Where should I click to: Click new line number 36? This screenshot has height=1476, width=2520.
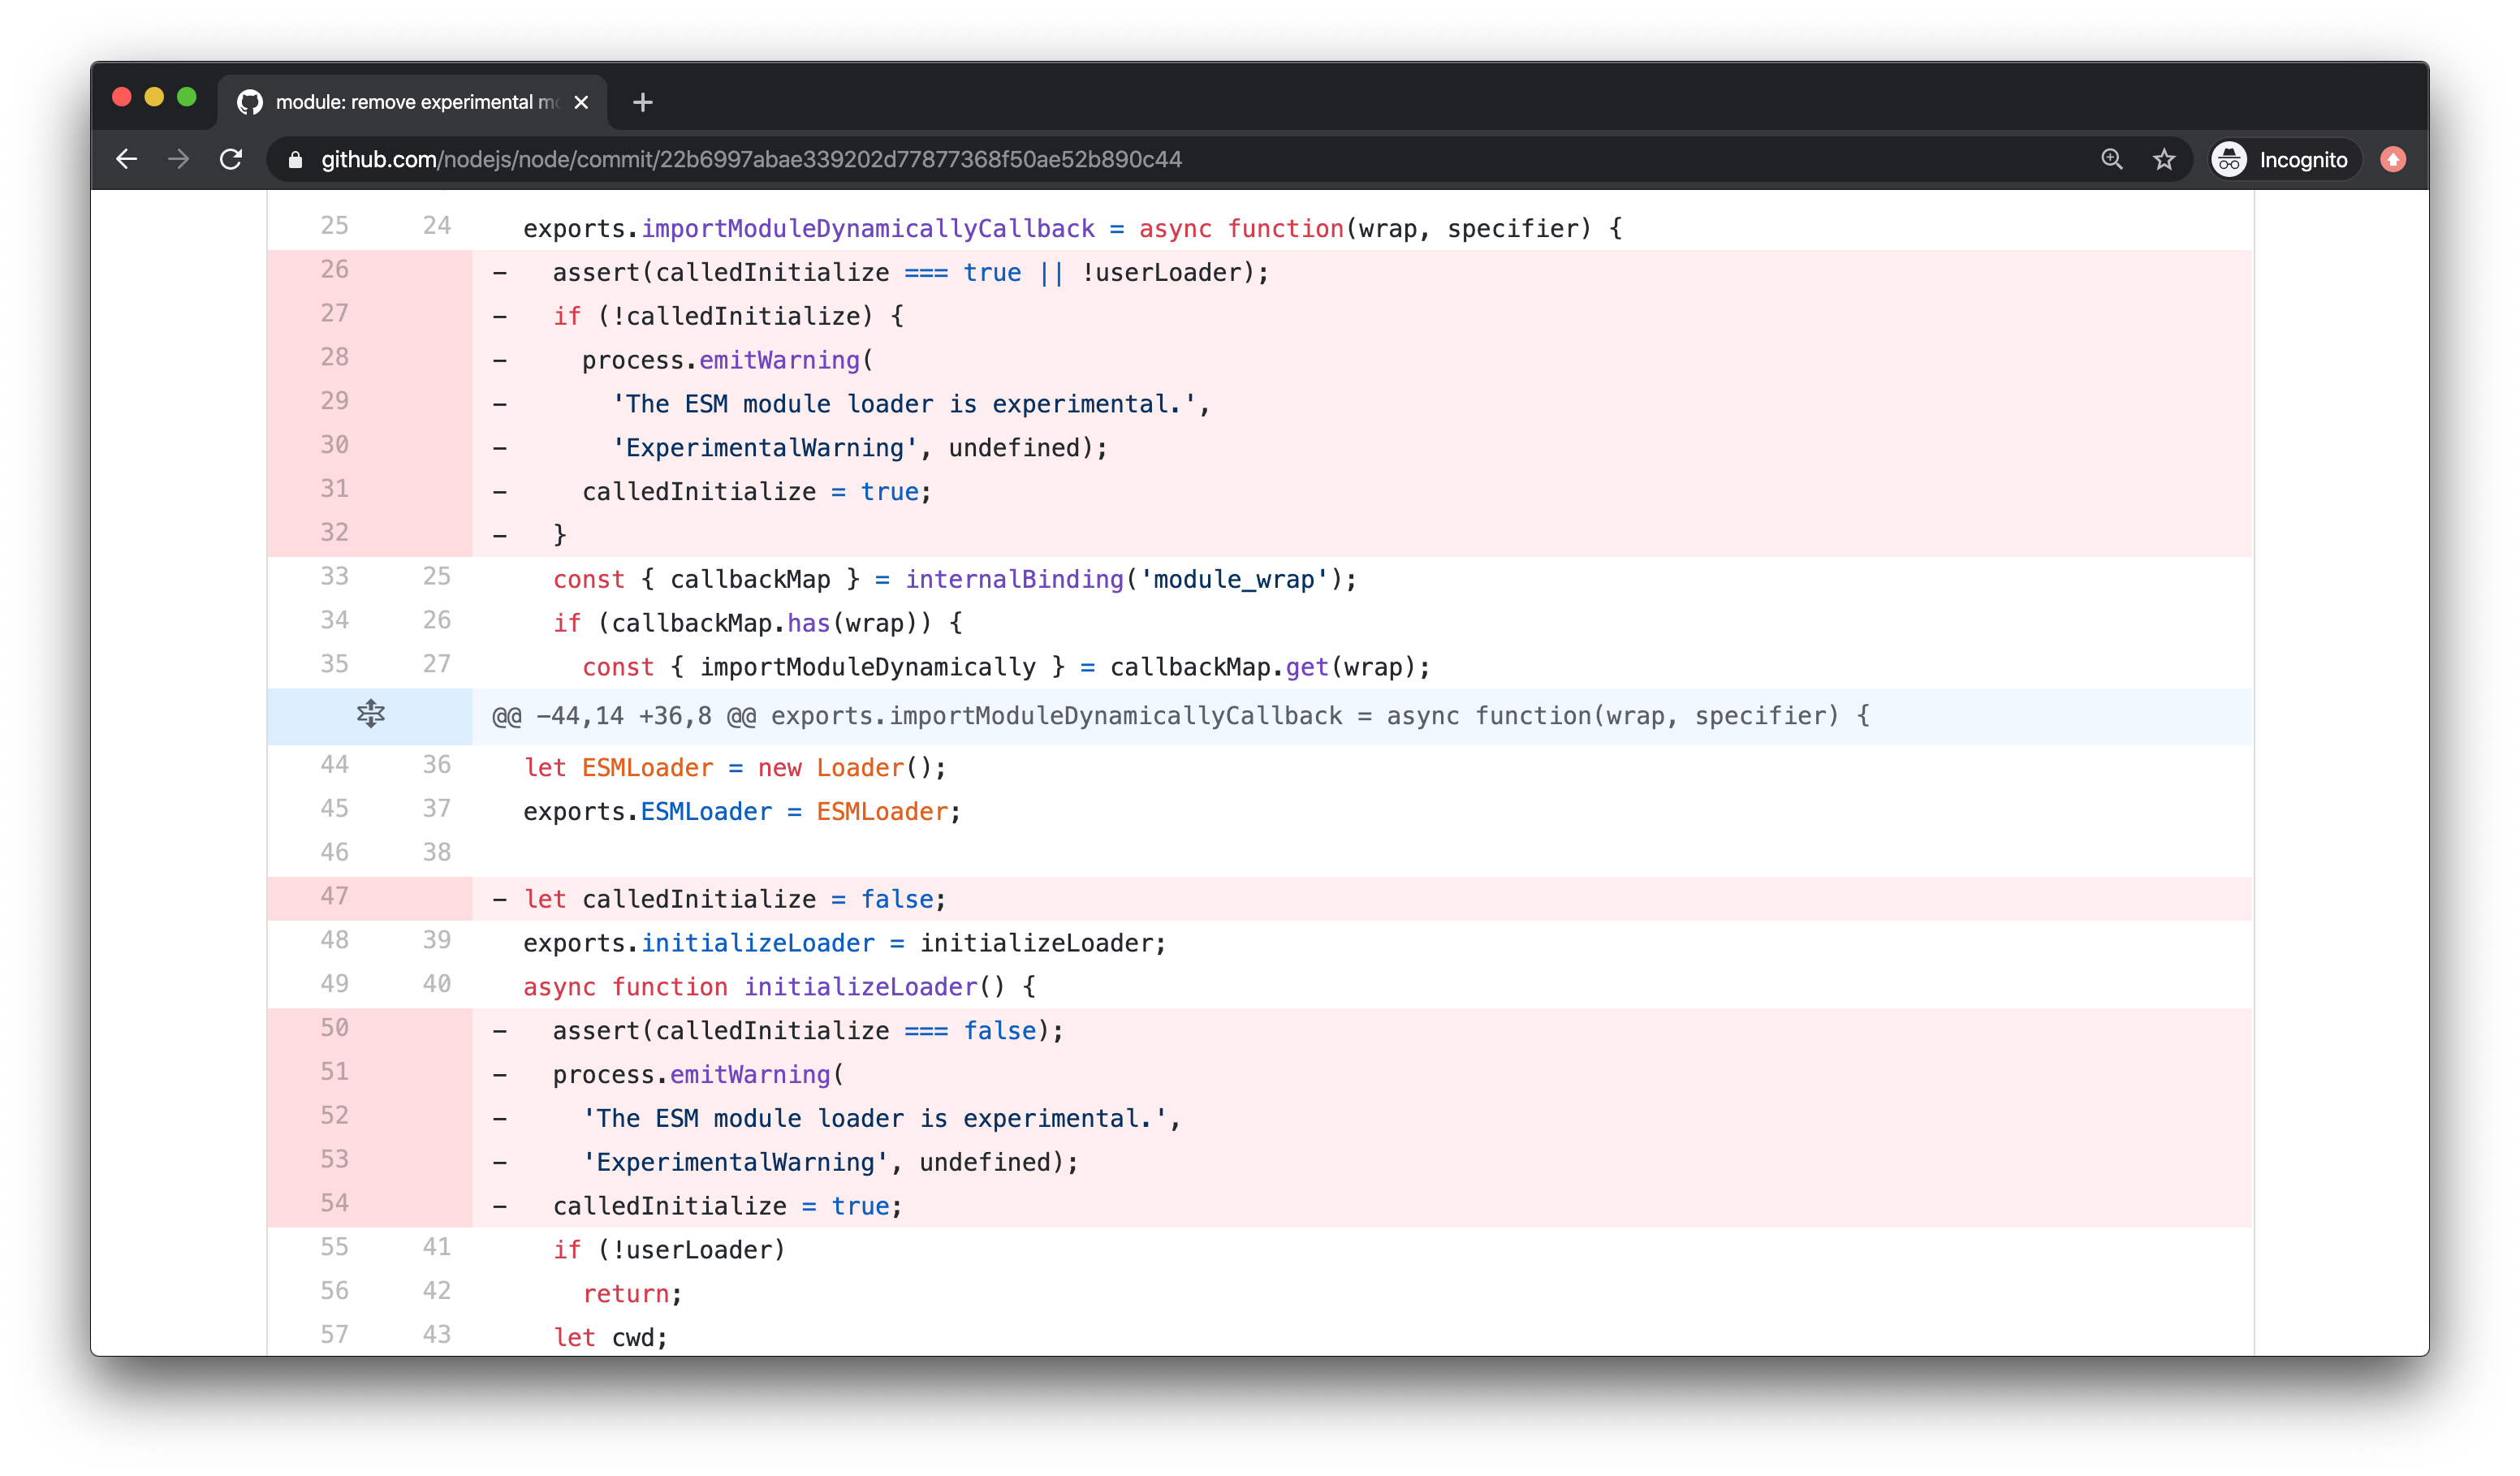pos(436,765)
